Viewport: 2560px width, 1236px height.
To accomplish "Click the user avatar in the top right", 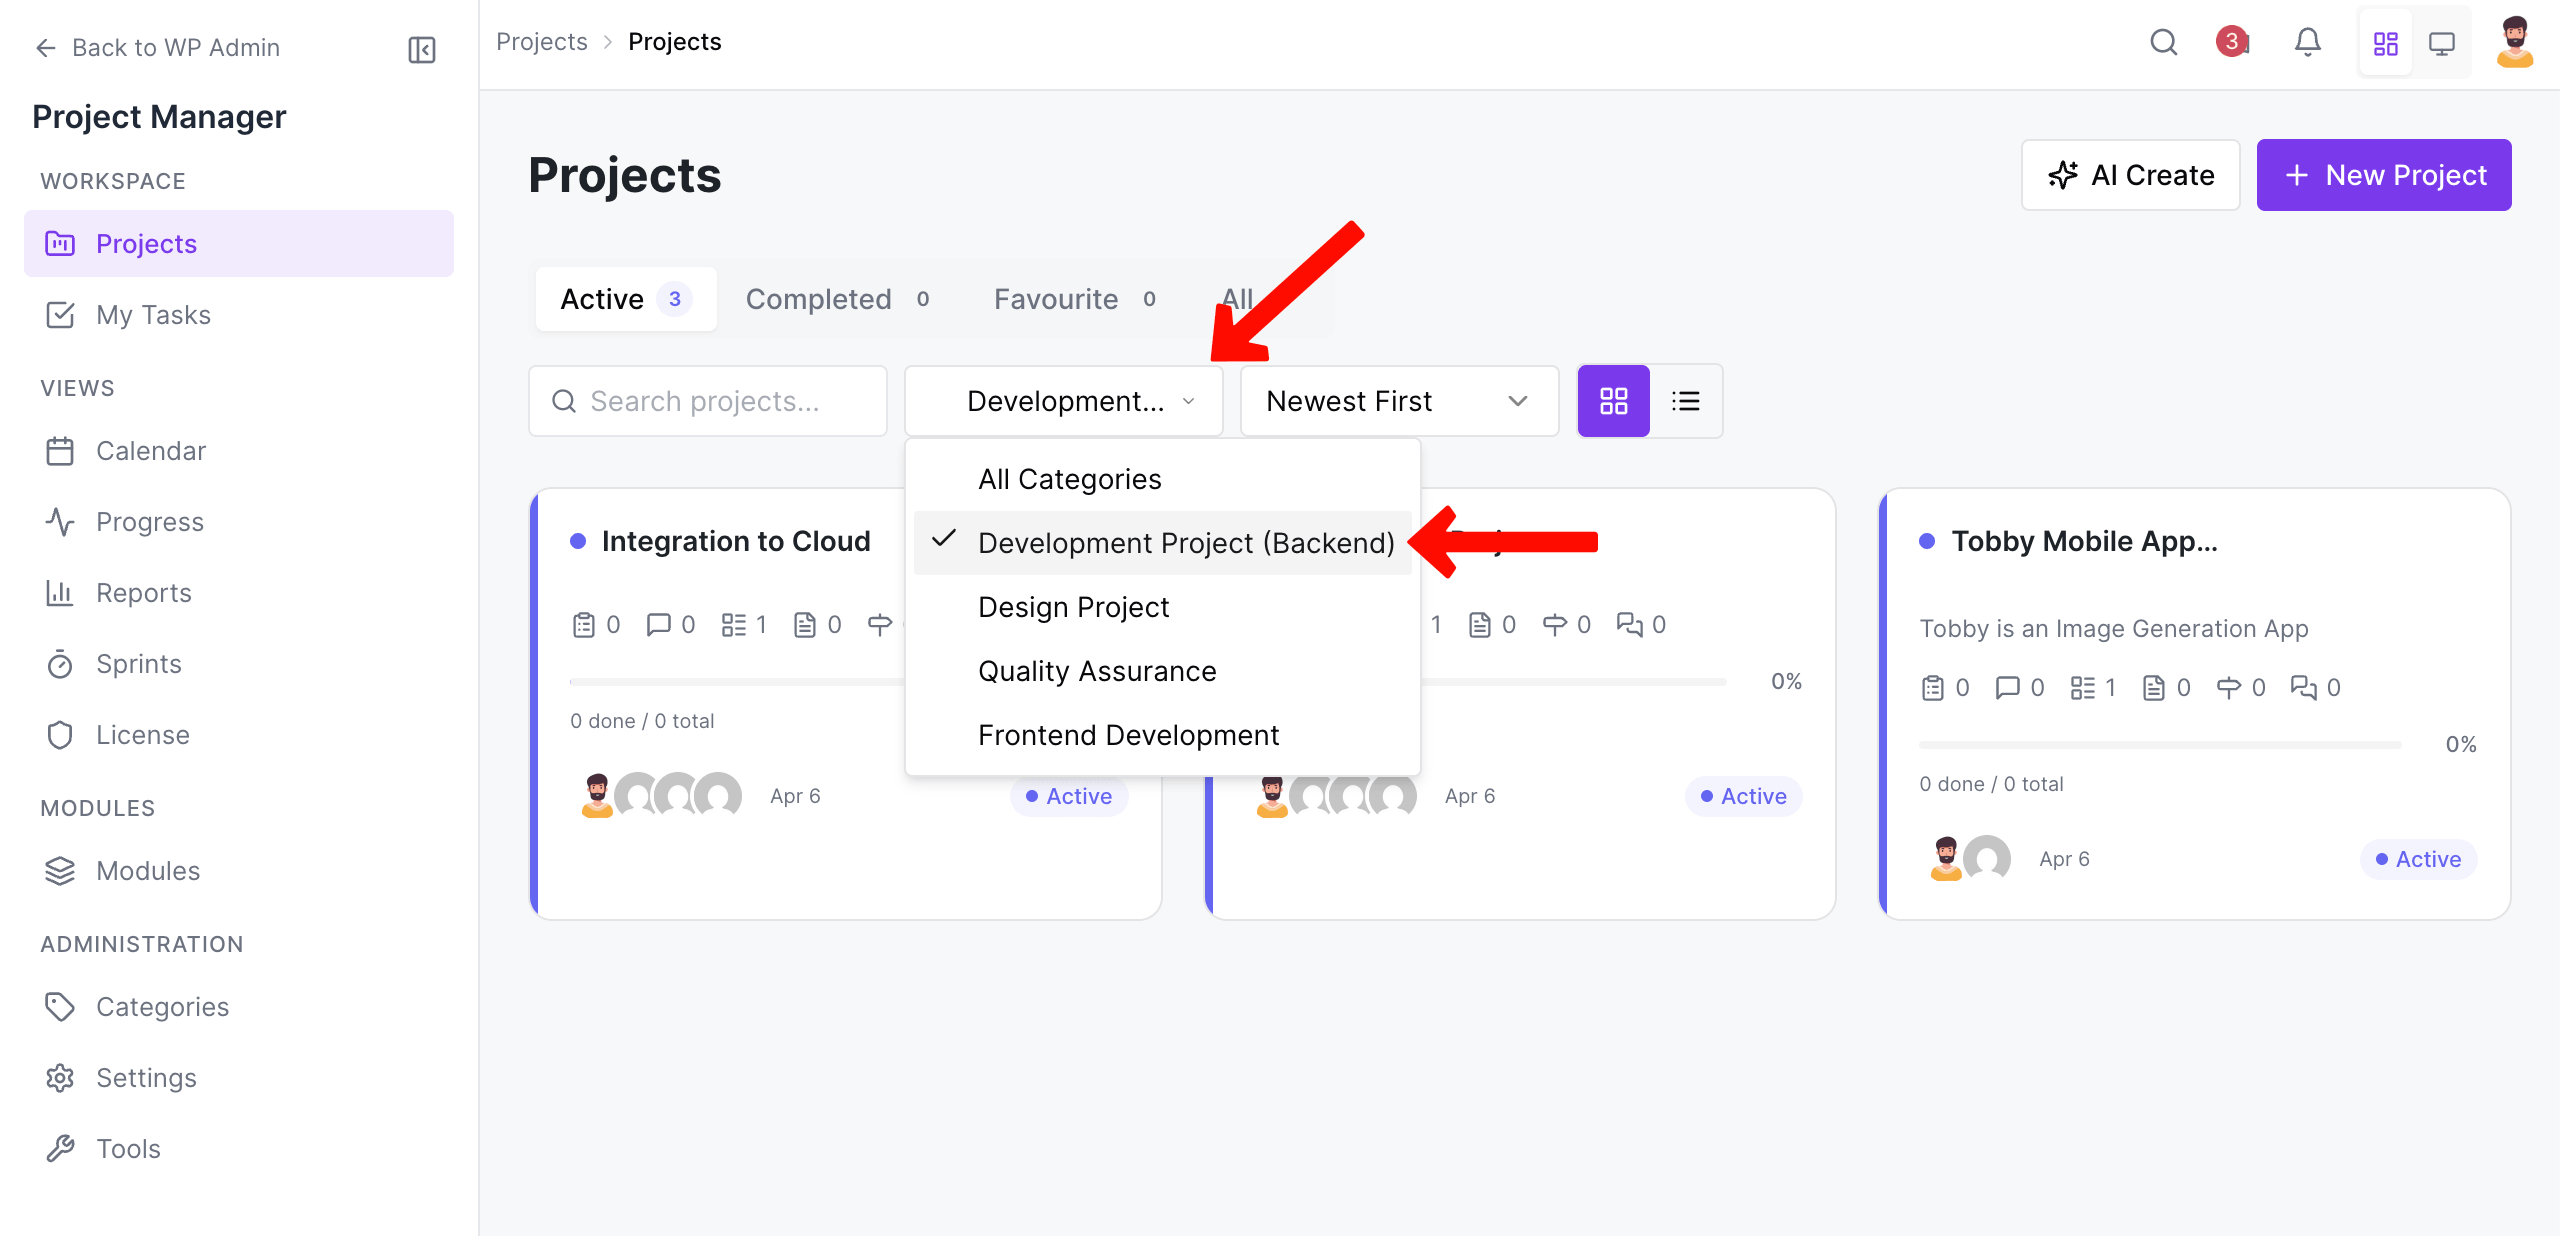I will [x=2516, y=42].
